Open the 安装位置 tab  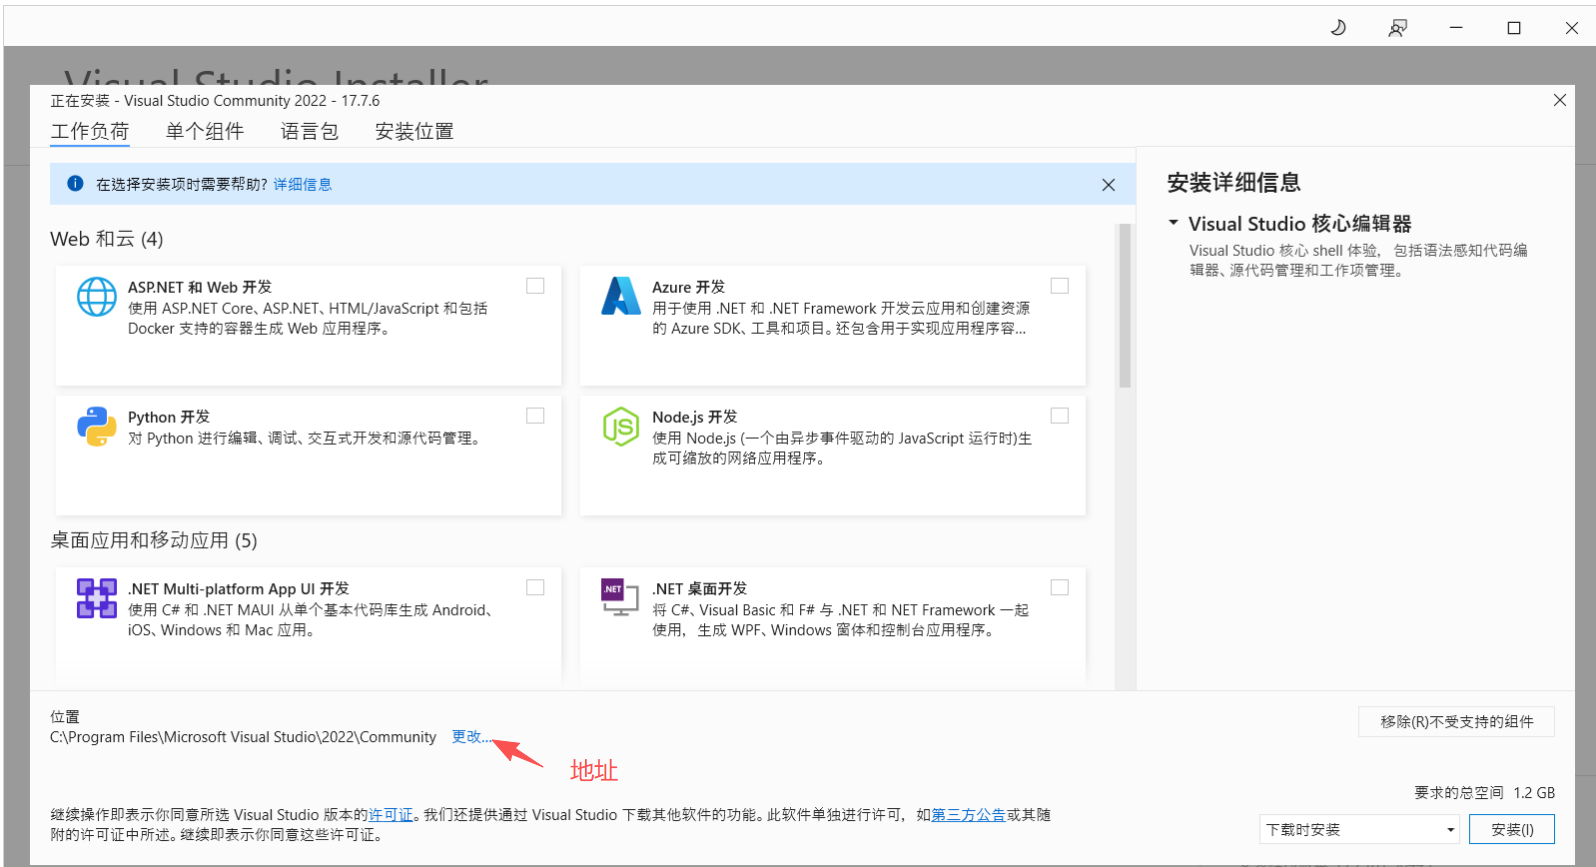(414, 132)
